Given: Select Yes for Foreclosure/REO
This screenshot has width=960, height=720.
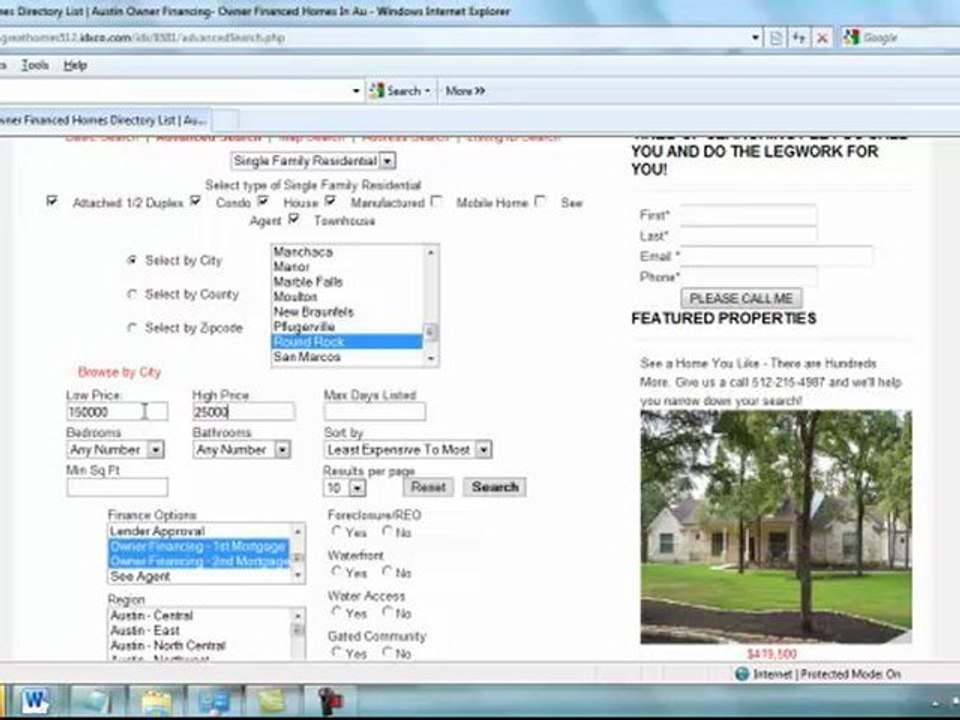Looking at the screenshot, I should (336, 531).
